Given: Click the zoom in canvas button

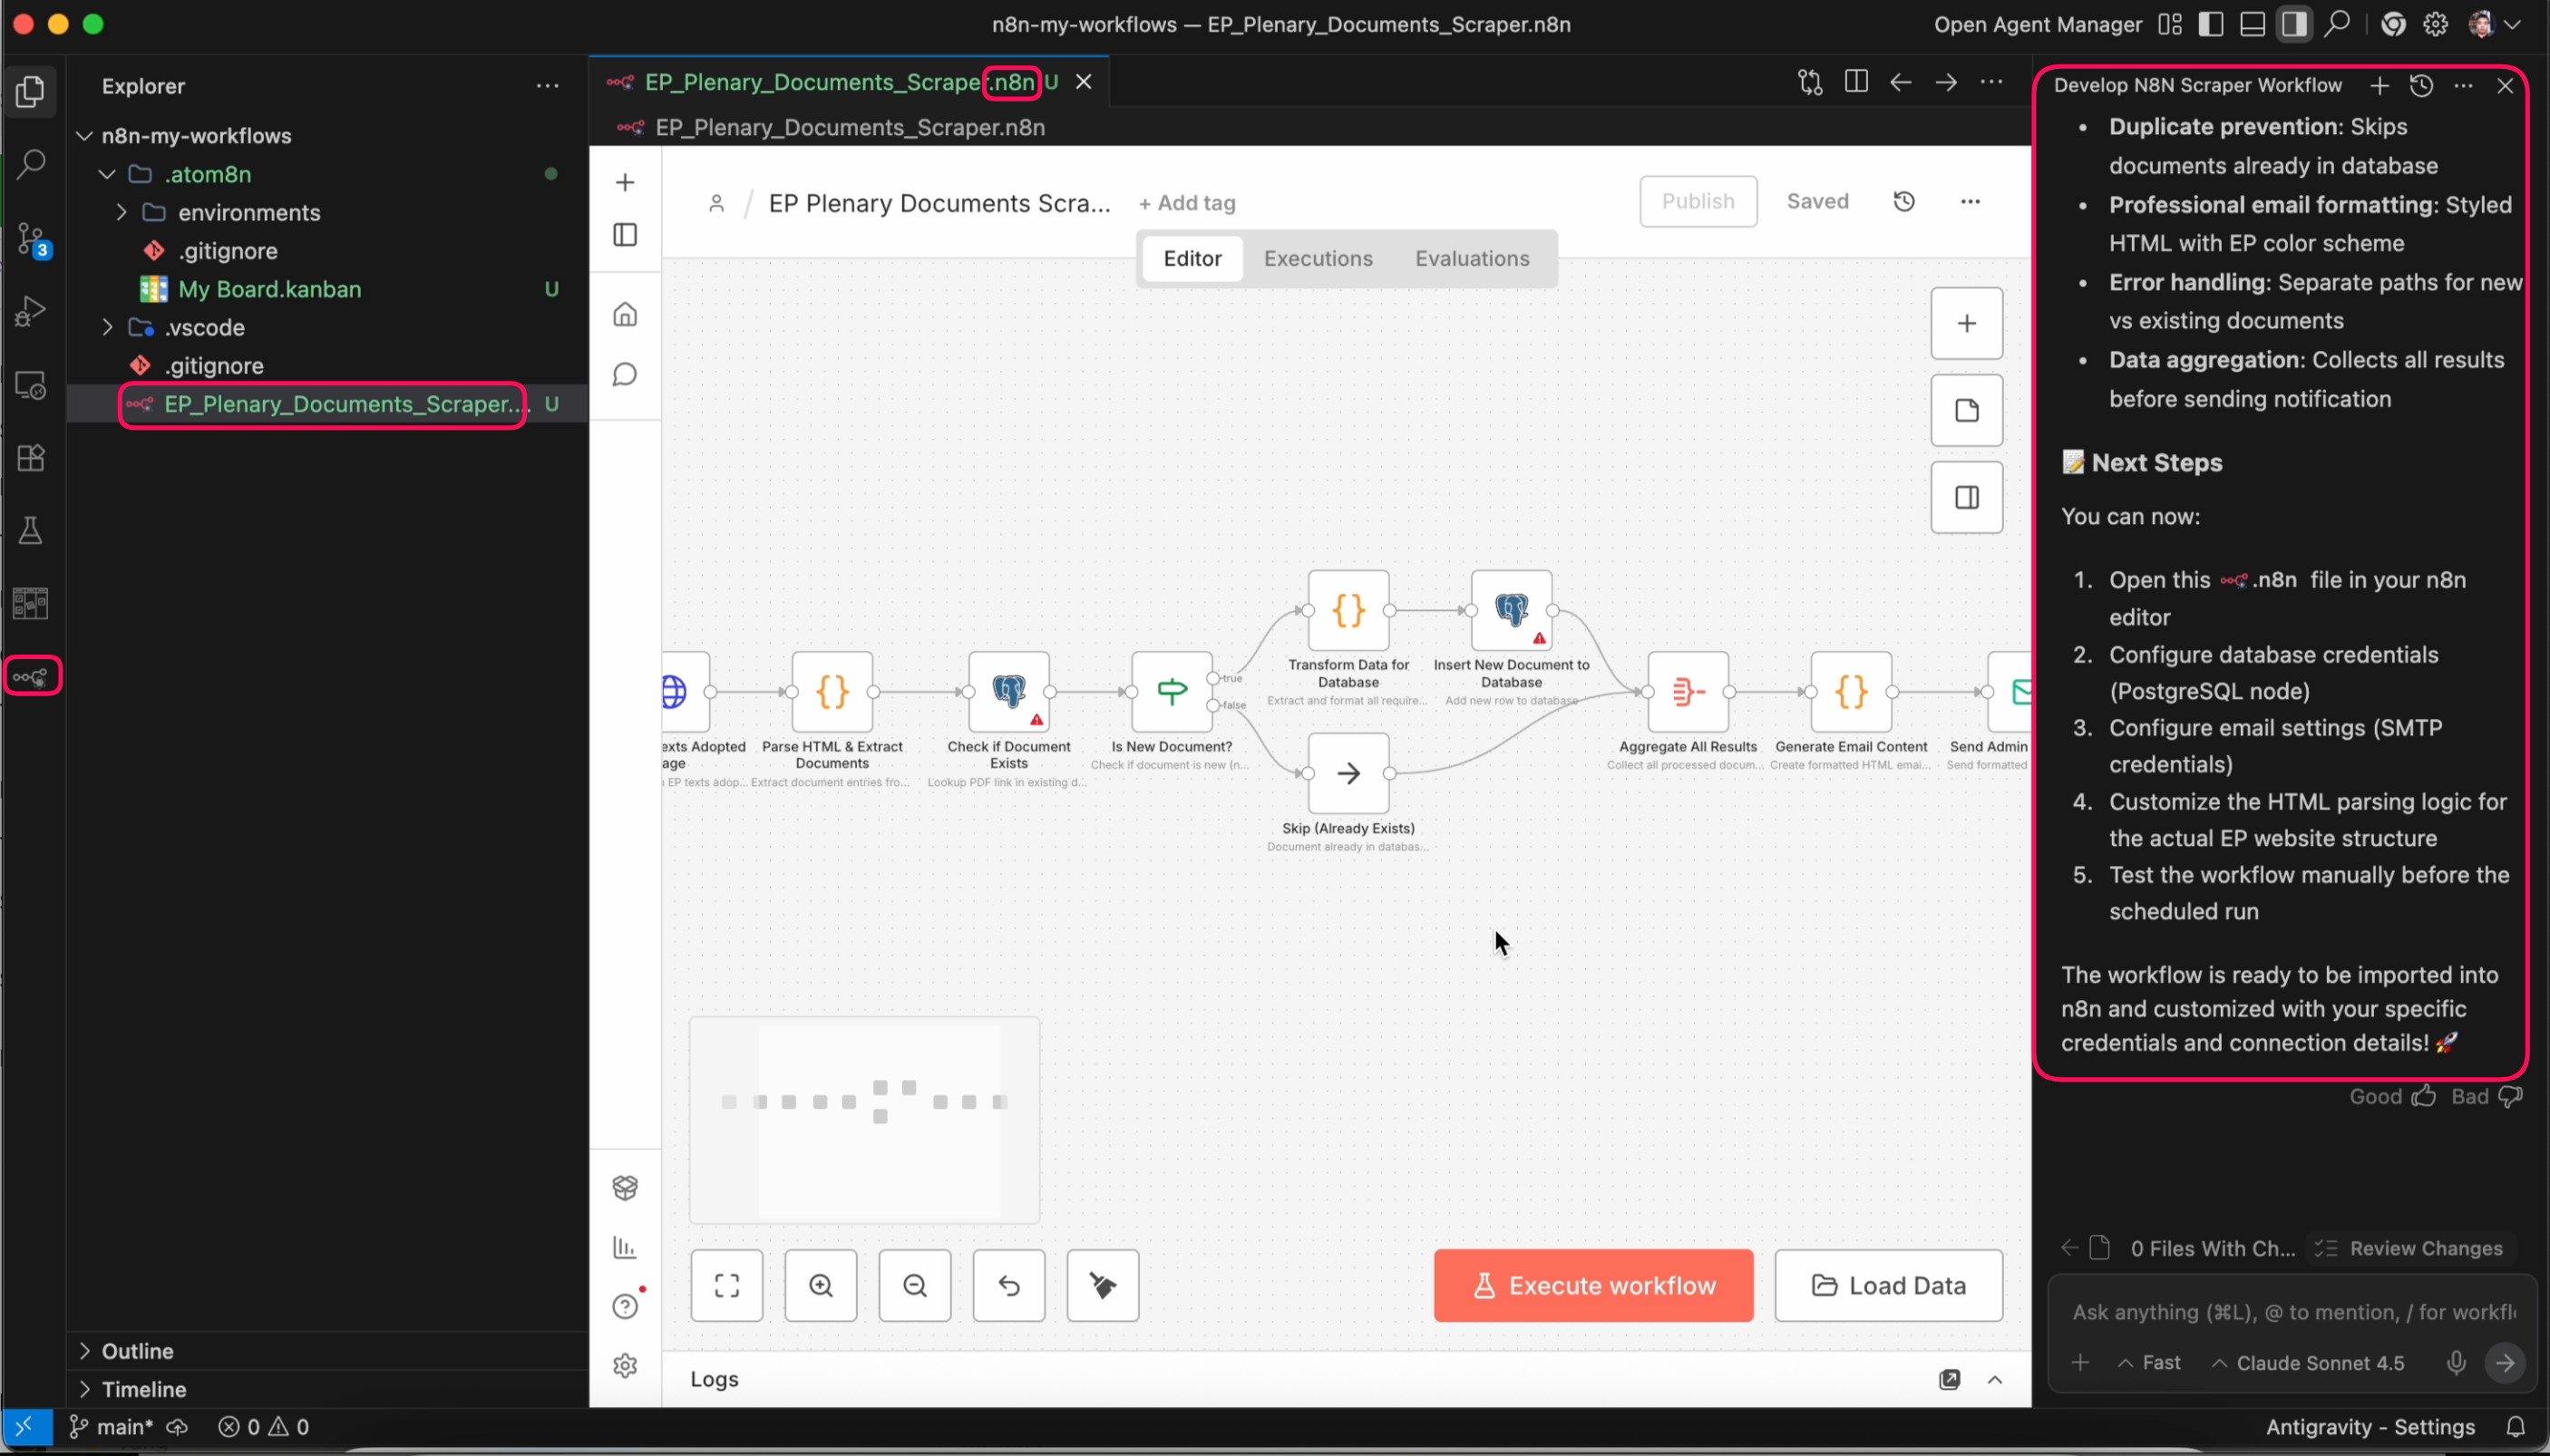Looking at the screenshot, I should 820,1285.
